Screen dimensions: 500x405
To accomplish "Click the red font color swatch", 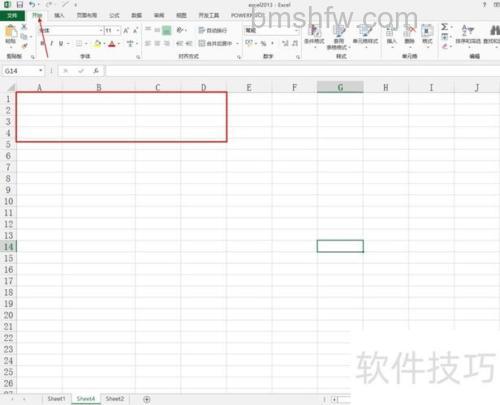I will click(112, 44).
